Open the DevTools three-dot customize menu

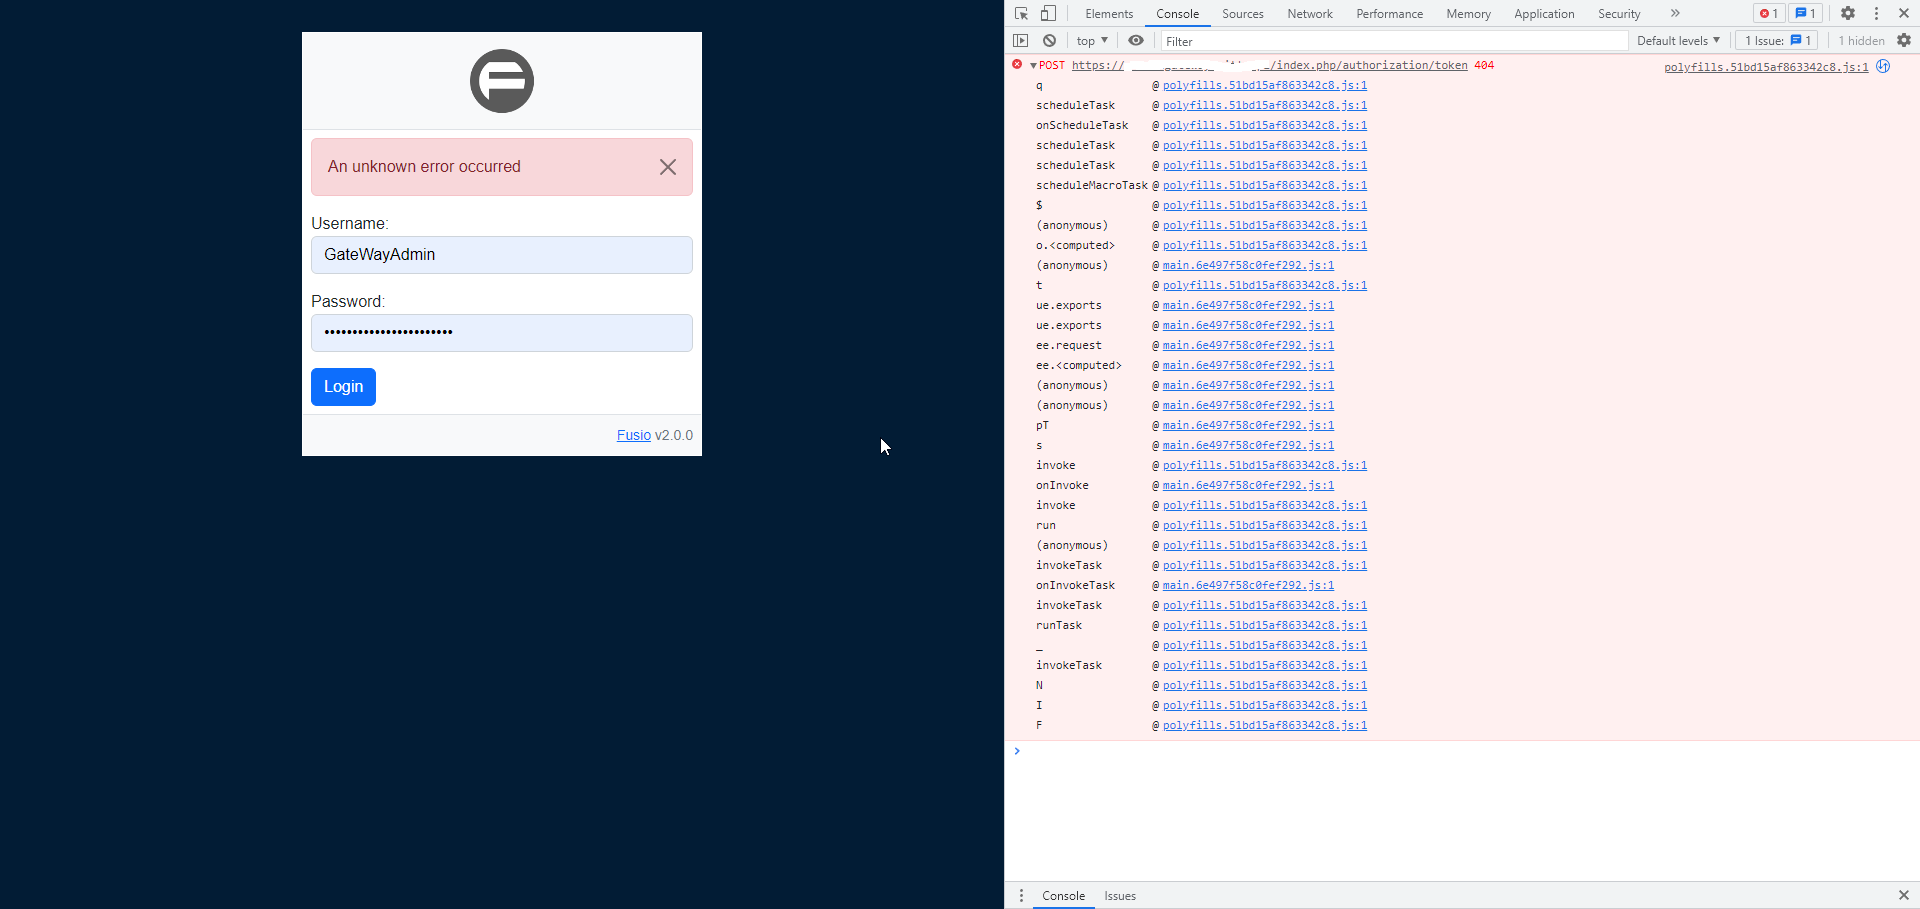1876,13
